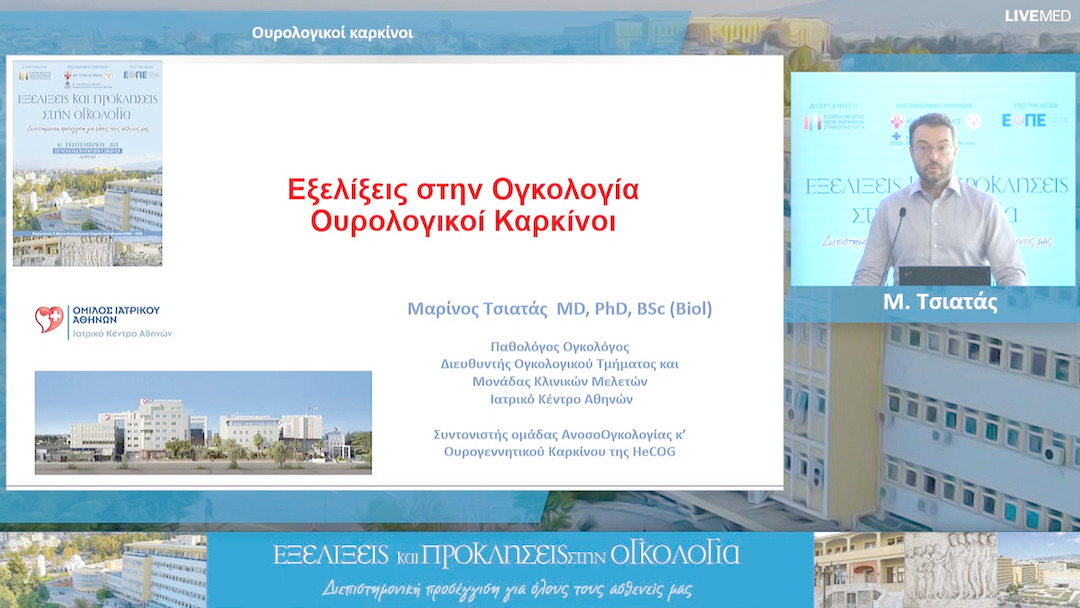Click the pharma society logo on the poster
1080x608 pixels.
click(x=25, y=75)
